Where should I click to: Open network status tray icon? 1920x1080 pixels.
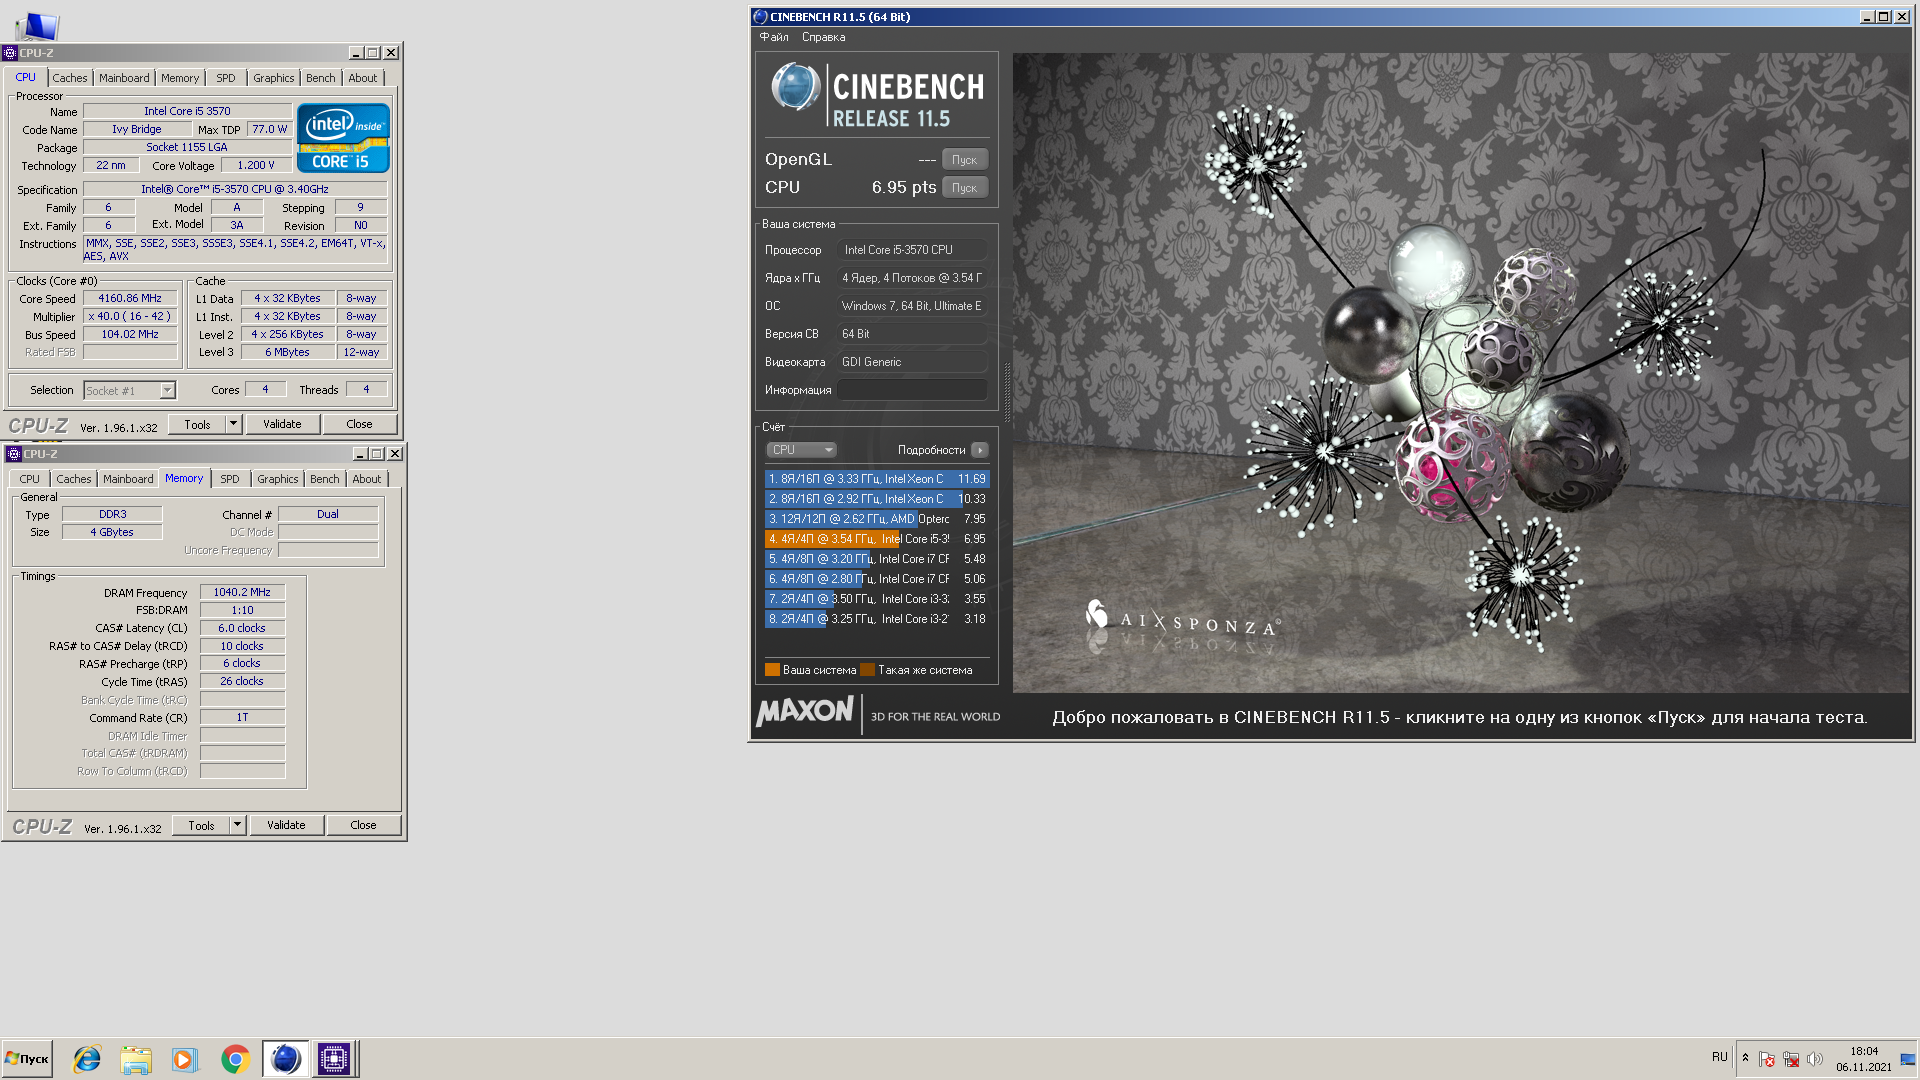tap(1790, 1059)
